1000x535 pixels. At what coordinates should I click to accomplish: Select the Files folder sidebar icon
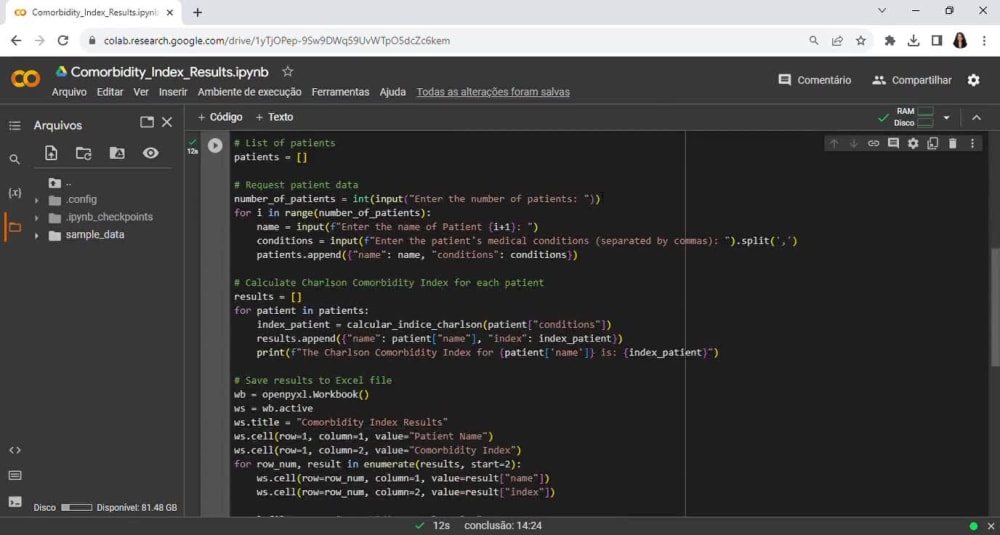[15, 227]
